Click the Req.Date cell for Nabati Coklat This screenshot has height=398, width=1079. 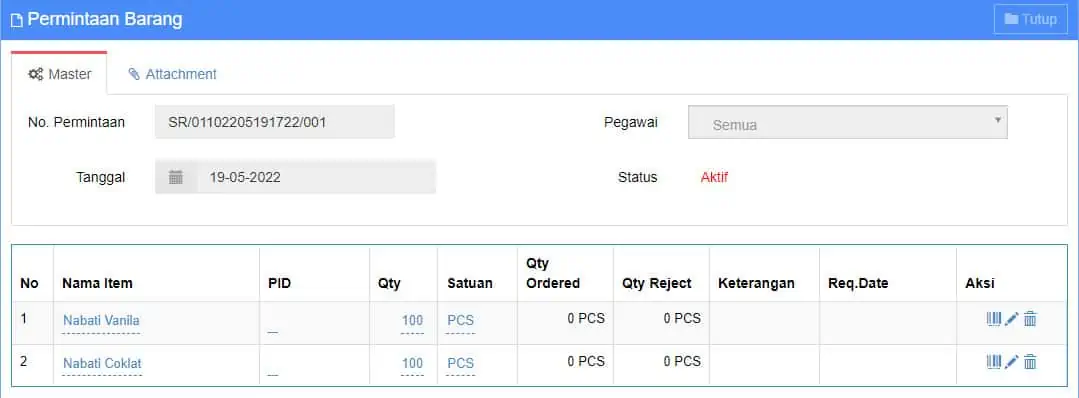(888, 366)
